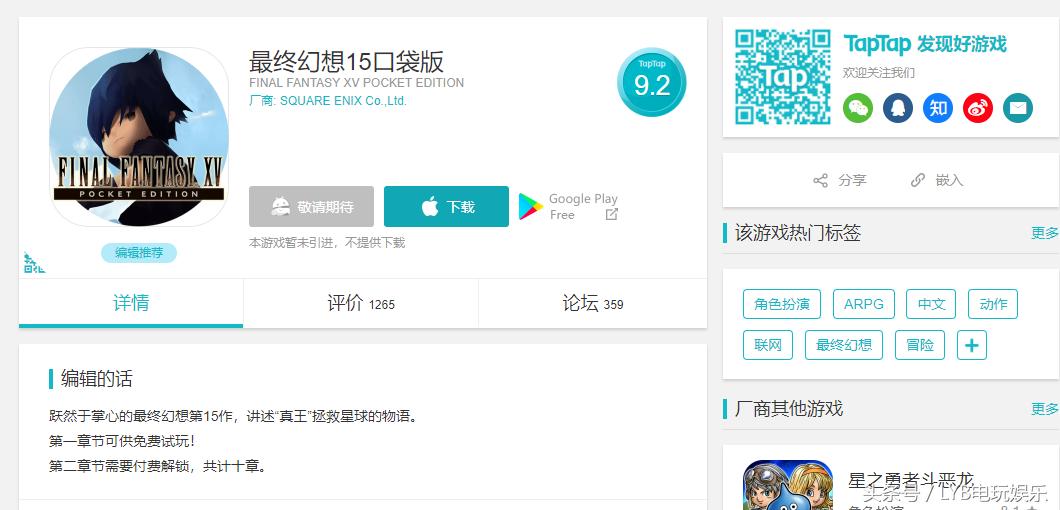Screen dimensions: 1060x510
Task: Click 更多 next to 厂商其他游戏
Action: [x=1044, y=409]
